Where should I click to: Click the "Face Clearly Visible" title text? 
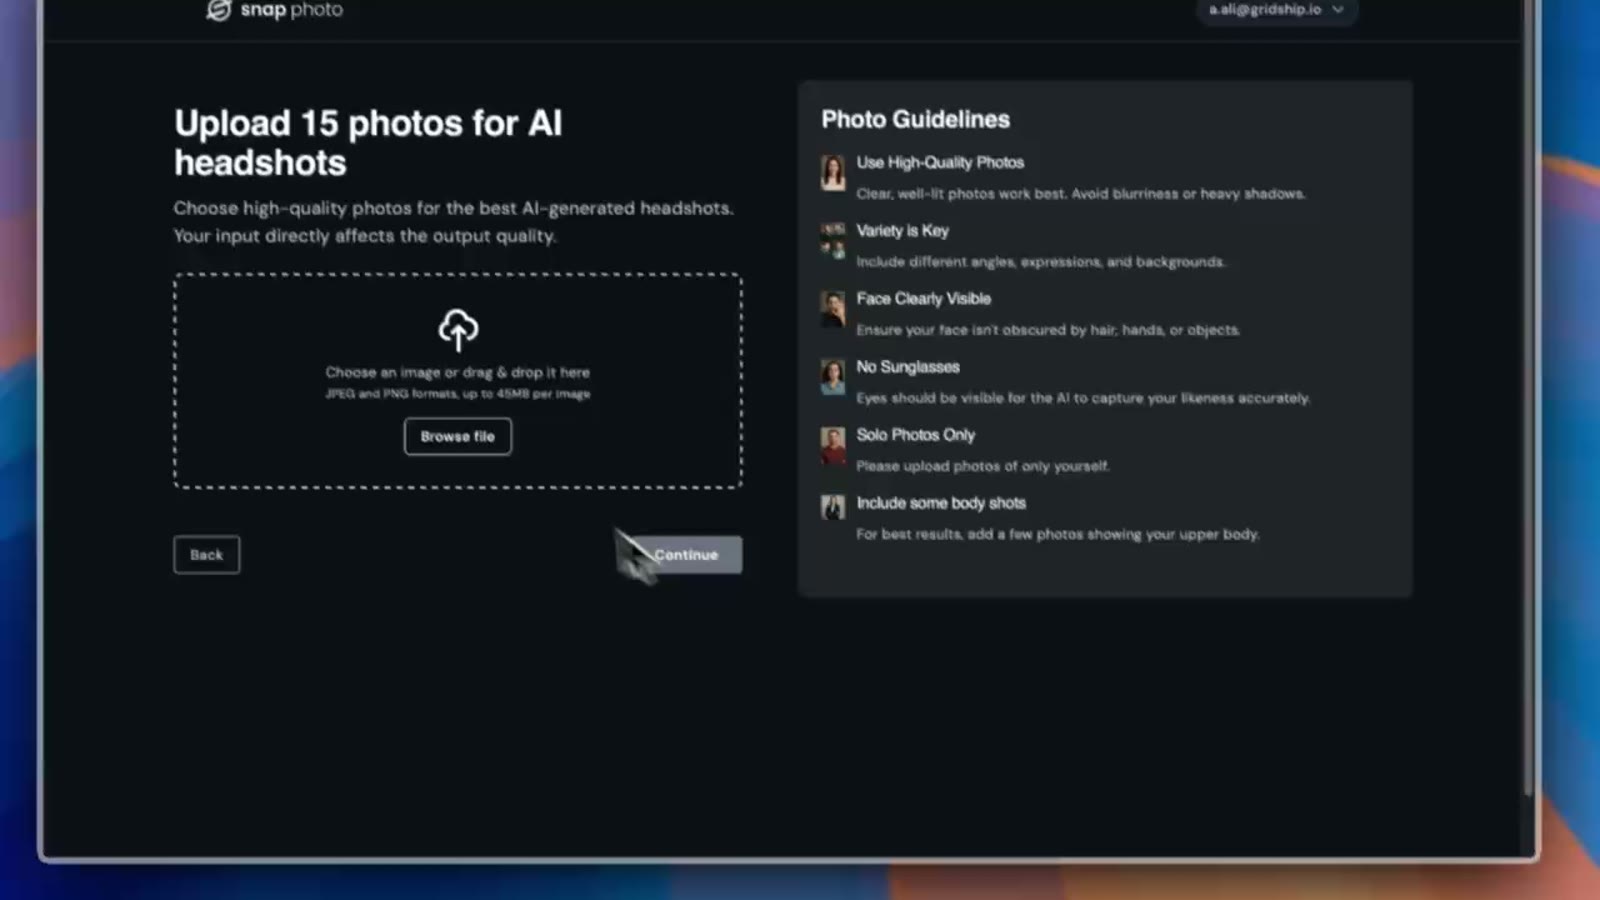923,298
